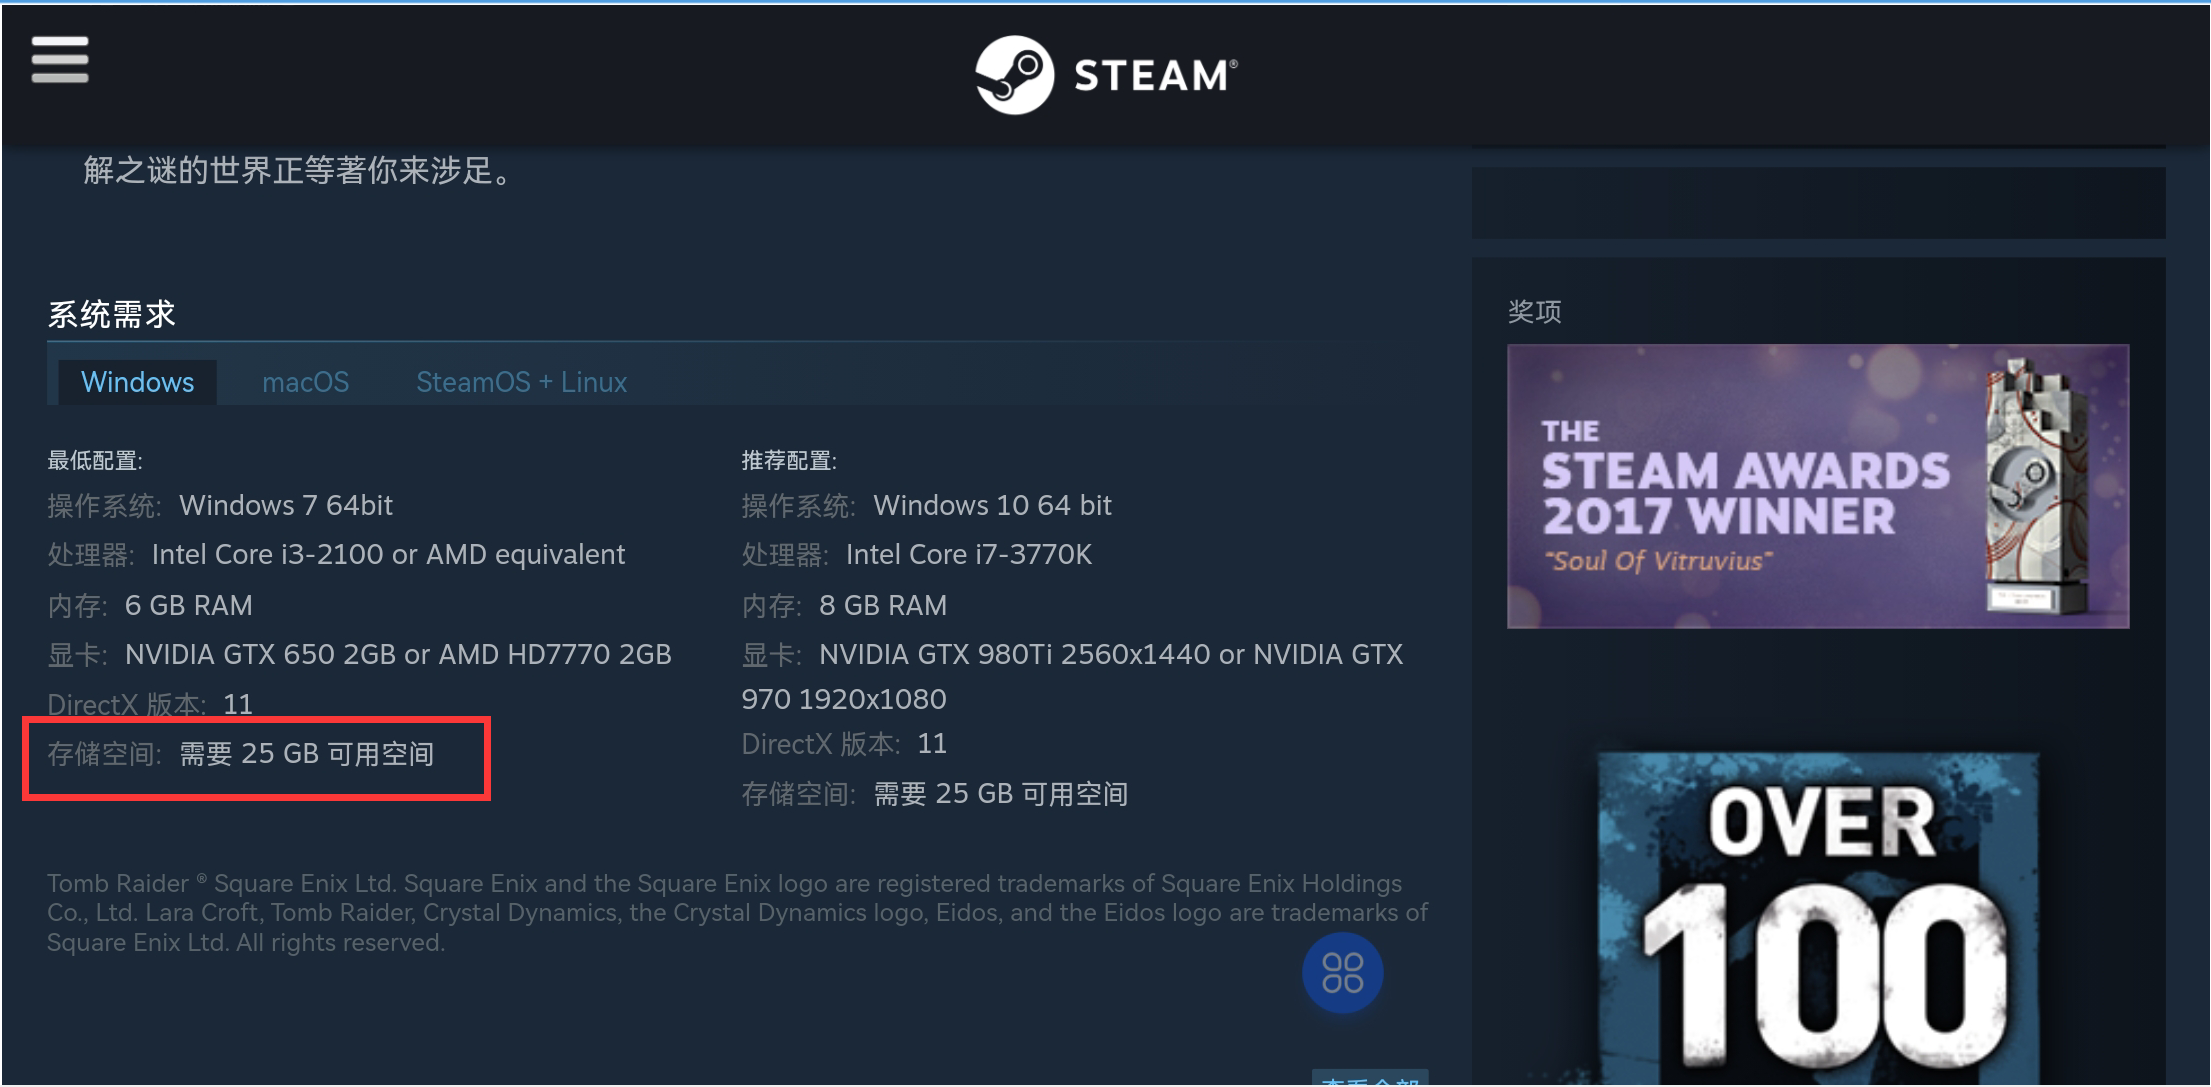Click description text 解之谜的世界正等著你来涉足
The width and height of the screenshot is (2211, 1087).
(298, 170)
